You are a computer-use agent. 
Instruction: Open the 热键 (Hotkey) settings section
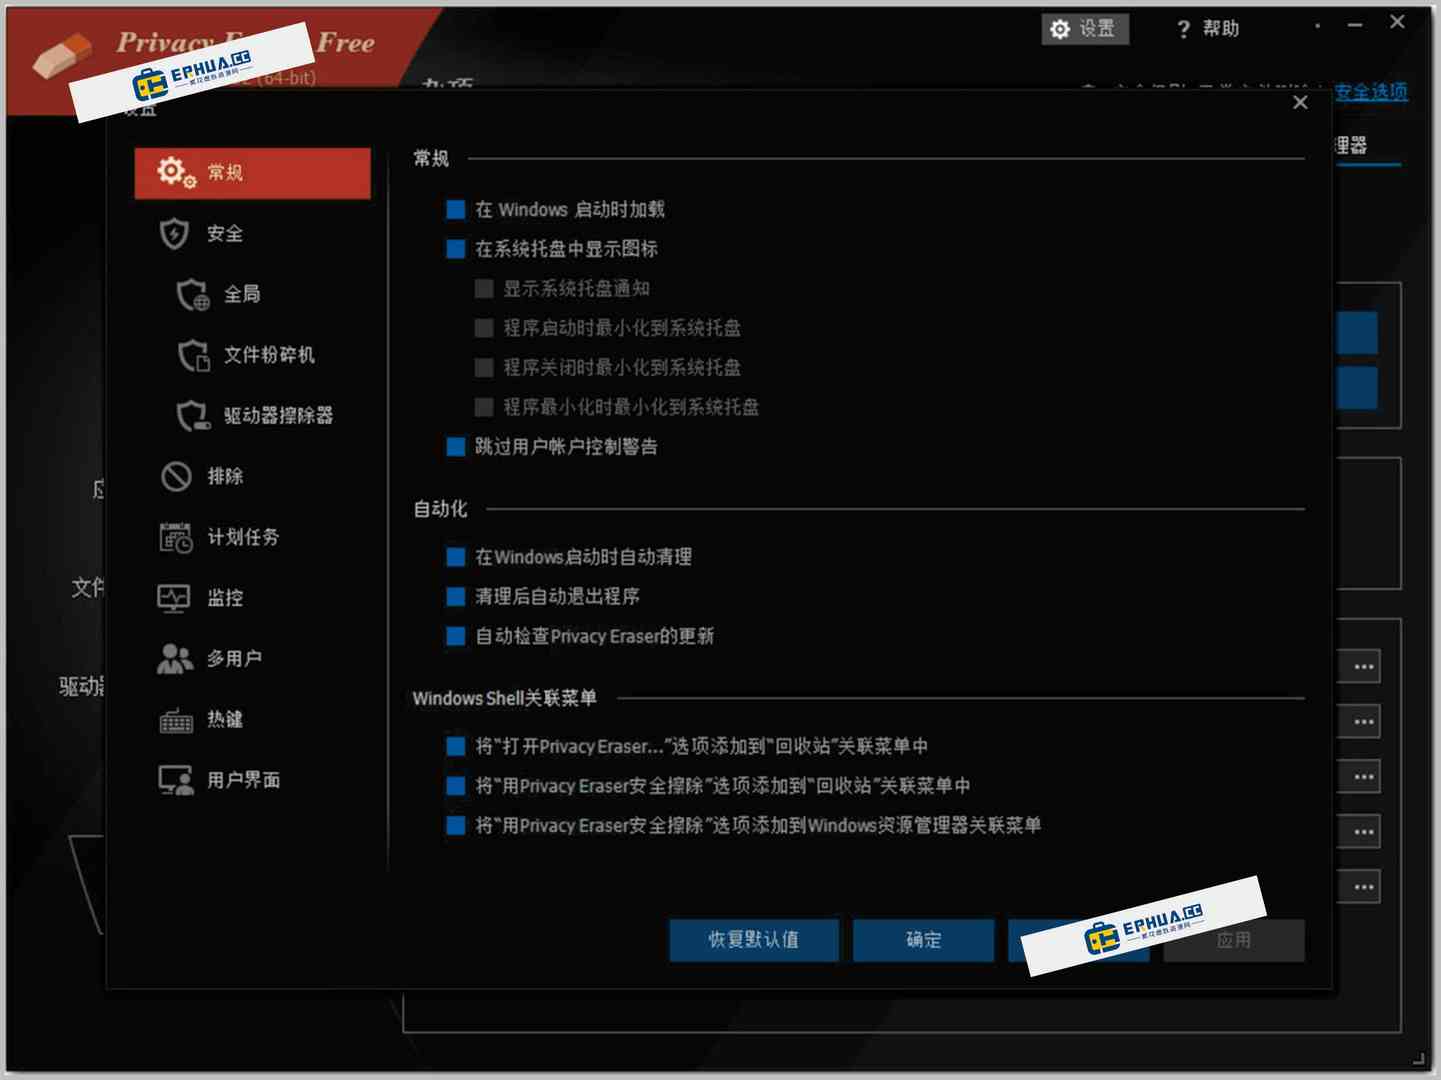pyautogui.click(x=224, y=720)
